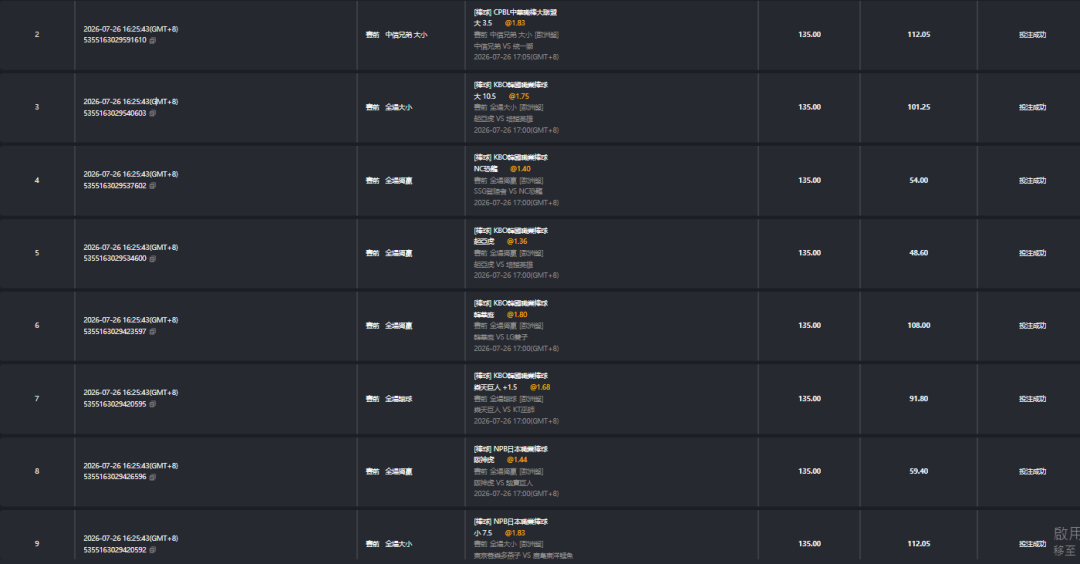Viewport: 1080px width, 564px height.
Task: Copy order number 5355163029420595 via copy icon
Action: click(x=153, y=404)
